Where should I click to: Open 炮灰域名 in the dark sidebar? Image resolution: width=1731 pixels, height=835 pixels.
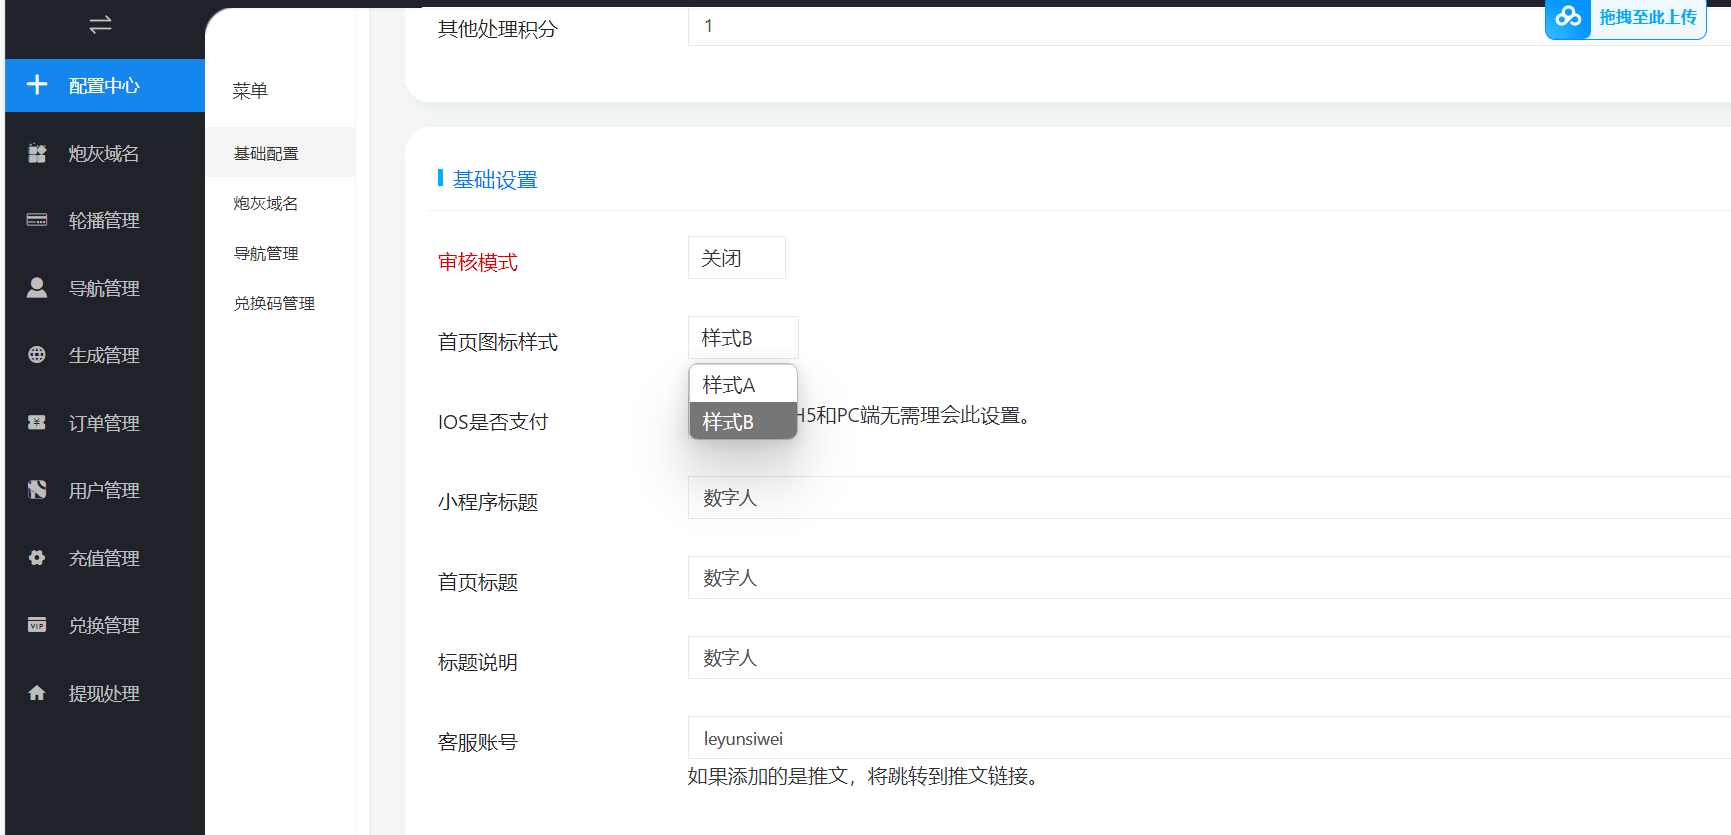(x=105, y=153)
